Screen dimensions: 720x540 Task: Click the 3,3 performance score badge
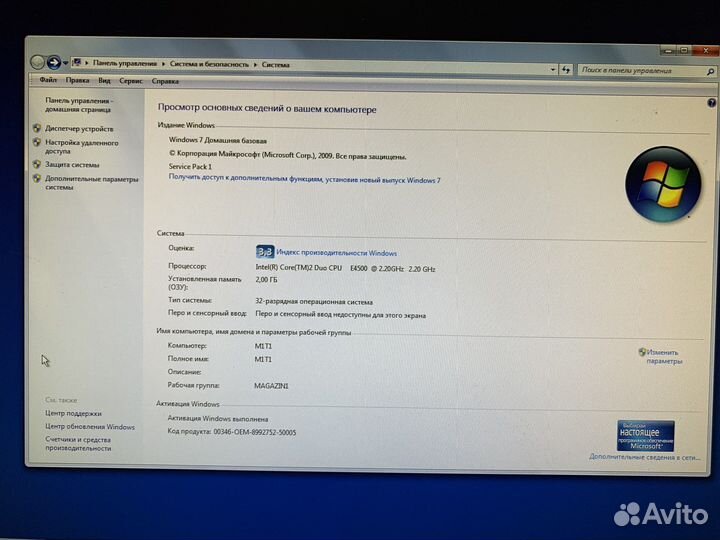[x=265, y=252]
